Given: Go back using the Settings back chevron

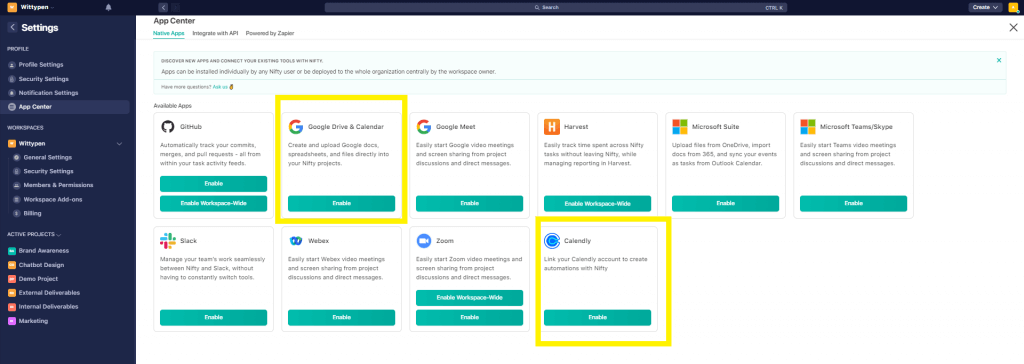Looking at the screenshot, I should (x=12, y=27).
